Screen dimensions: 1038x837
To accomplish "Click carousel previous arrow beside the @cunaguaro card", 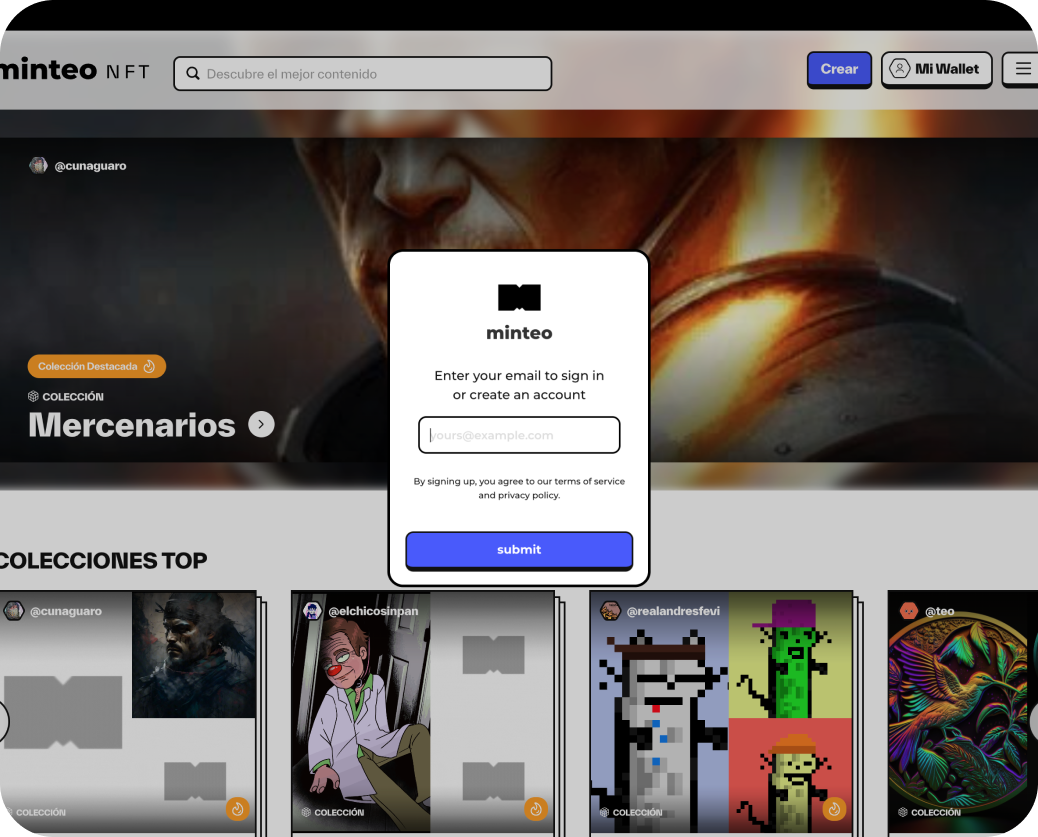I will (4, 720).
